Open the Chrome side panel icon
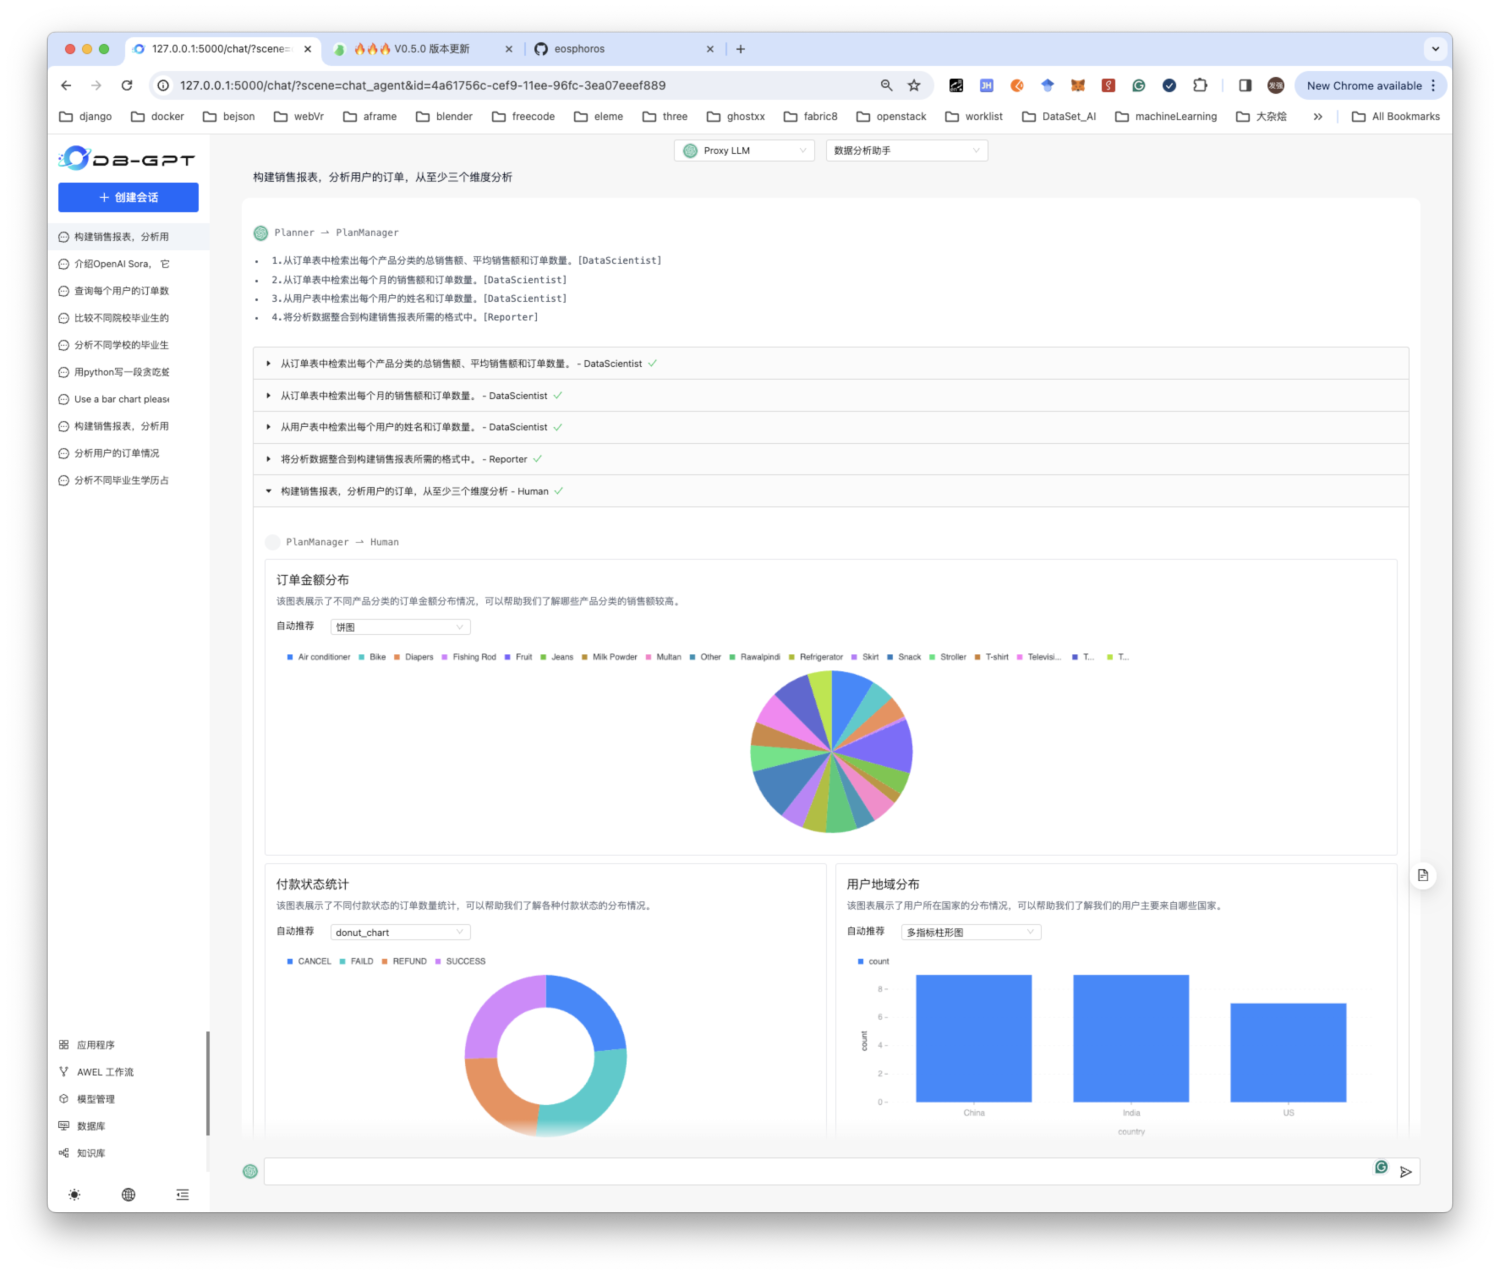 point(1245,85)
